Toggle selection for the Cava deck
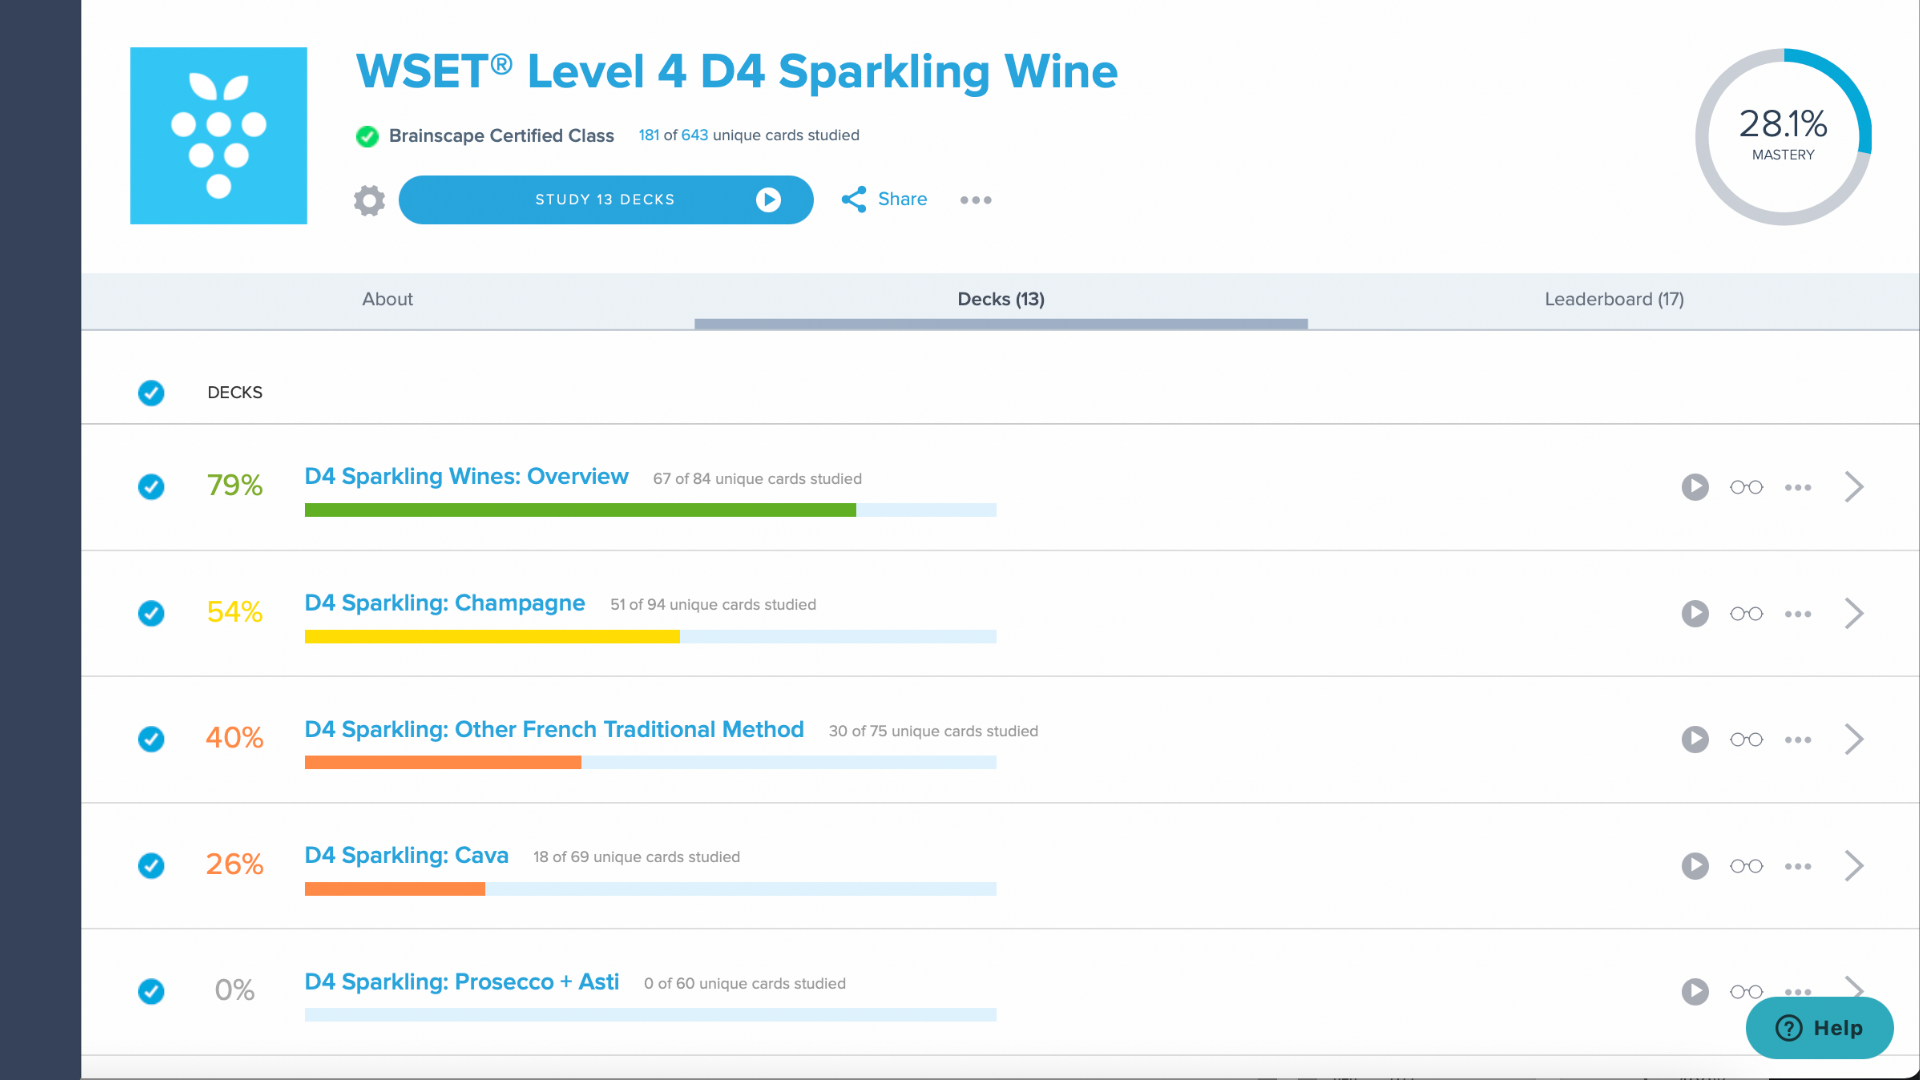The height and width of the screenshot is (1080, 1920). click(x=151, y=866)
